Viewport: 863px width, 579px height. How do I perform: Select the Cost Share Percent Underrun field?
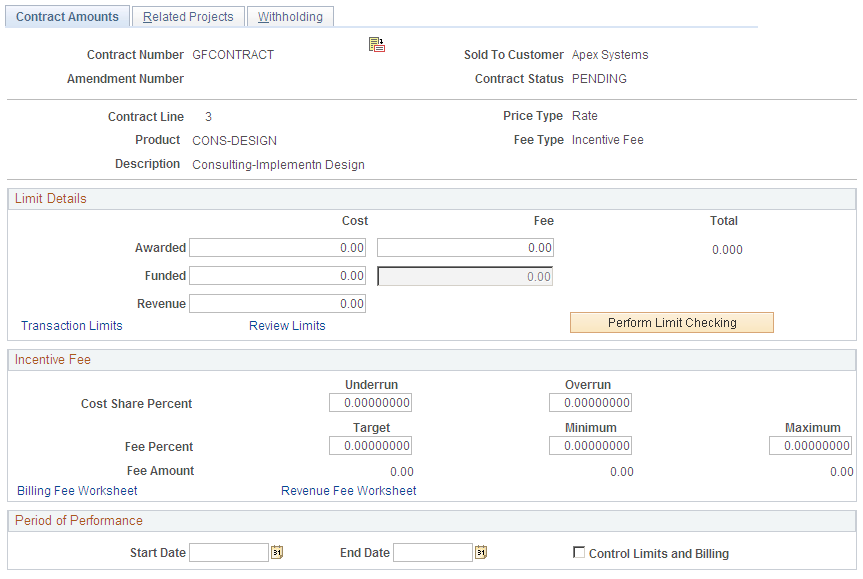coord(371,402)
